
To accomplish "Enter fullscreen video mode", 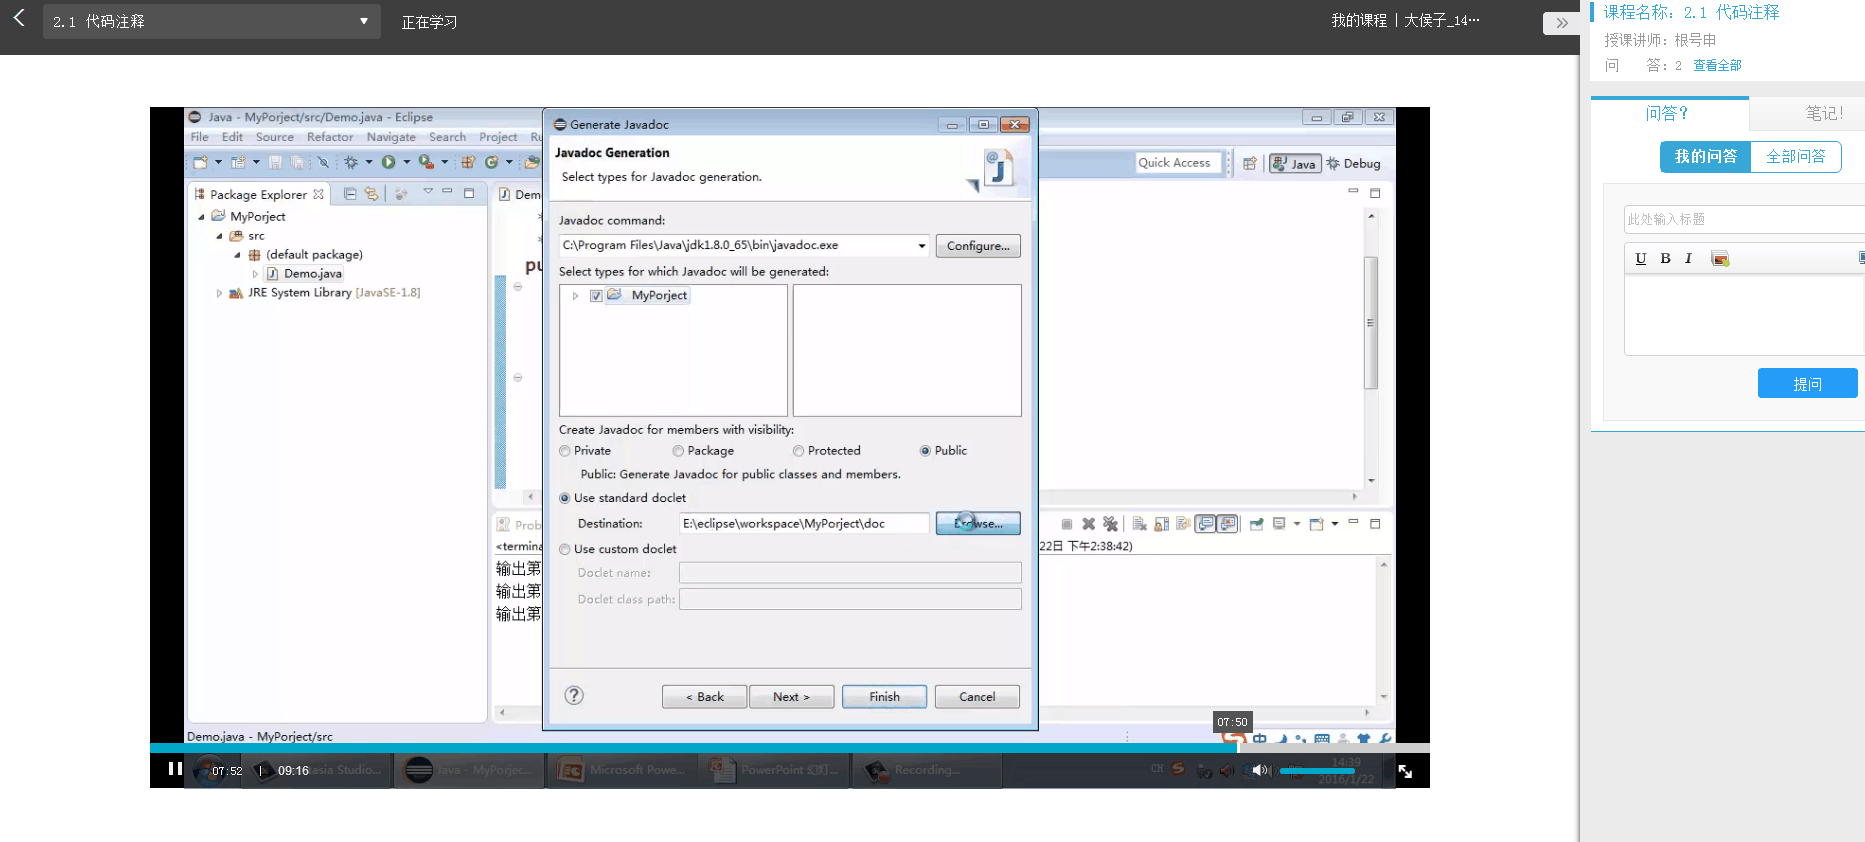I will tap(1405, 771).
